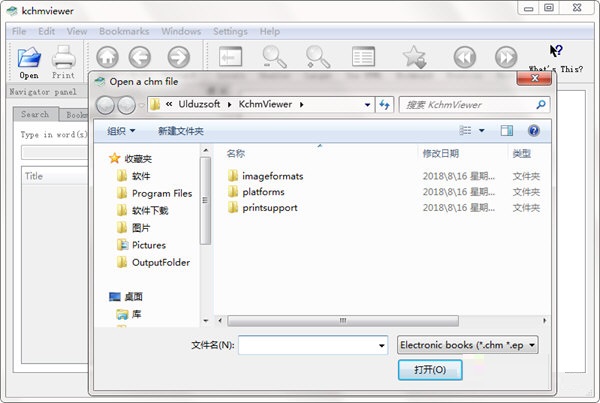Click the zoom in magnifier icon
Screen dimensions: 600x403
click(x=318, y=57)
